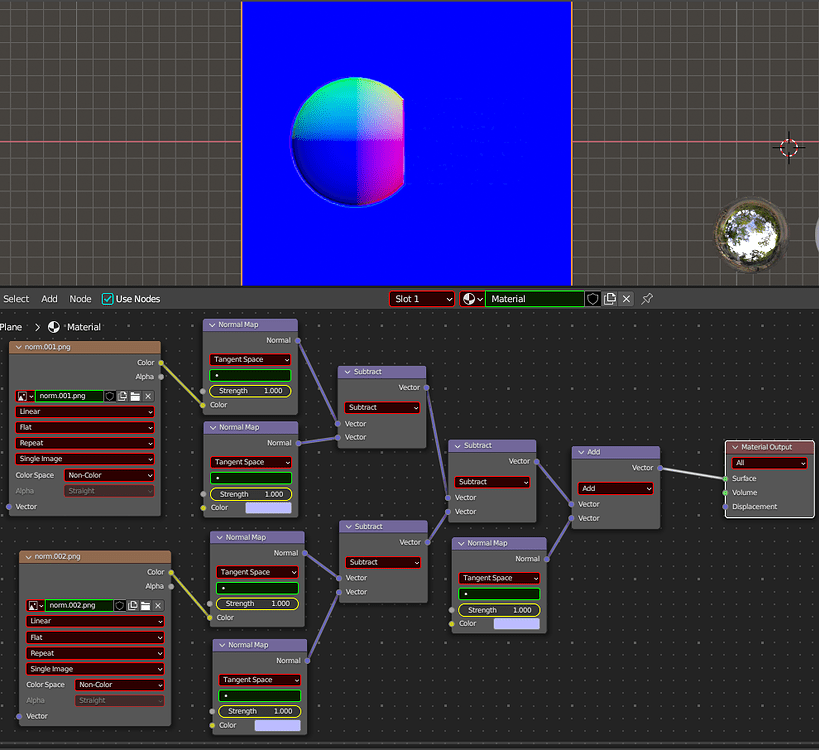Screen dimensions: 819x750
Task: Open image browse dropdown in norm.001.png node
Action: pos(25,396)
